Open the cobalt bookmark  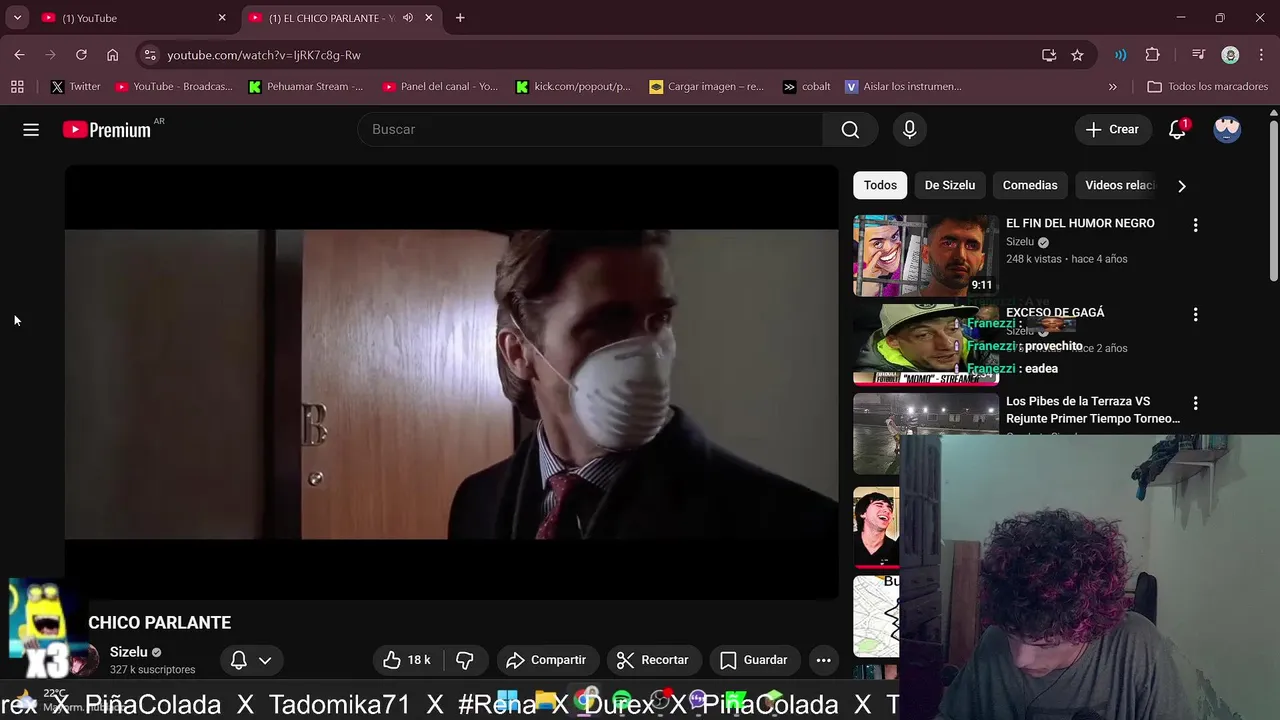[807, 87]
